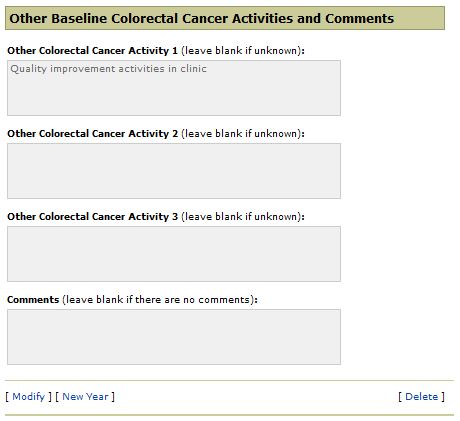The image size is (460, 421).
Task: Click the divider line above the Modify link
Action: (x=229, y=380)
